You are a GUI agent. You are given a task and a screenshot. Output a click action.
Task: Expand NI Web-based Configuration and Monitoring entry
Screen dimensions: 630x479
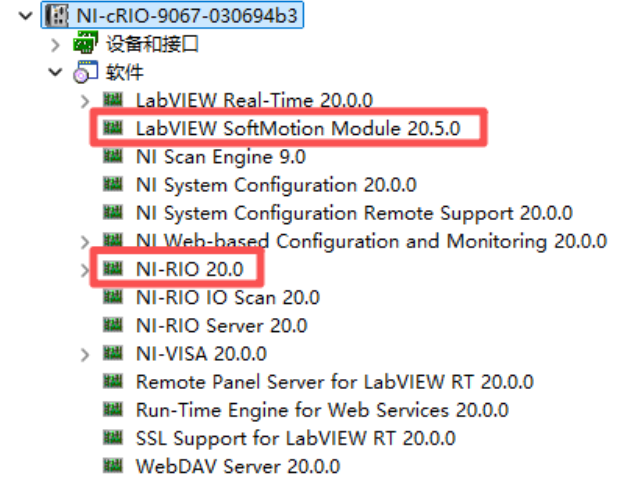84,242
